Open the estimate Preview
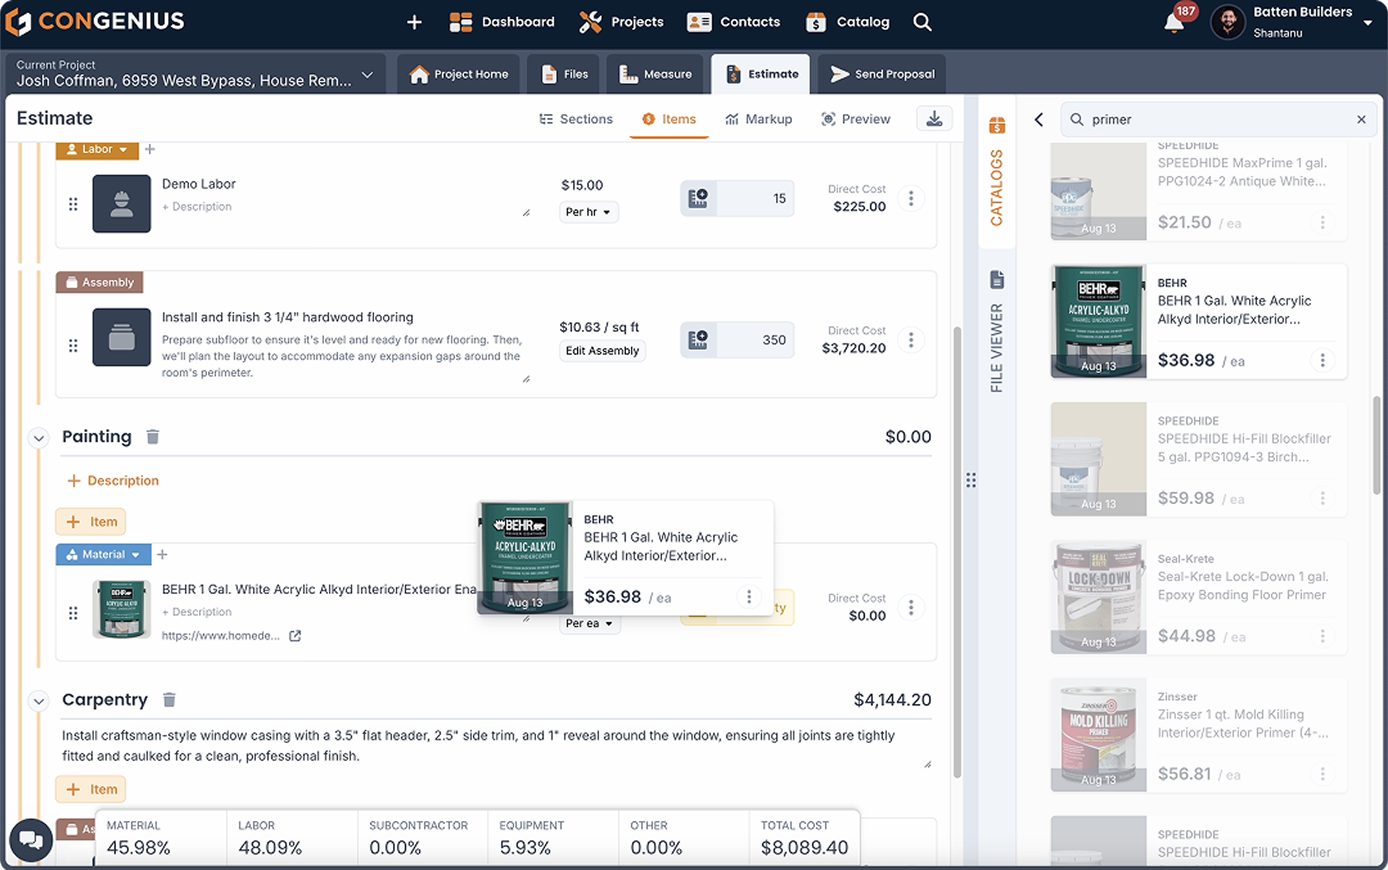This screenshot has width=1388, height=870. tap(856, 119)
